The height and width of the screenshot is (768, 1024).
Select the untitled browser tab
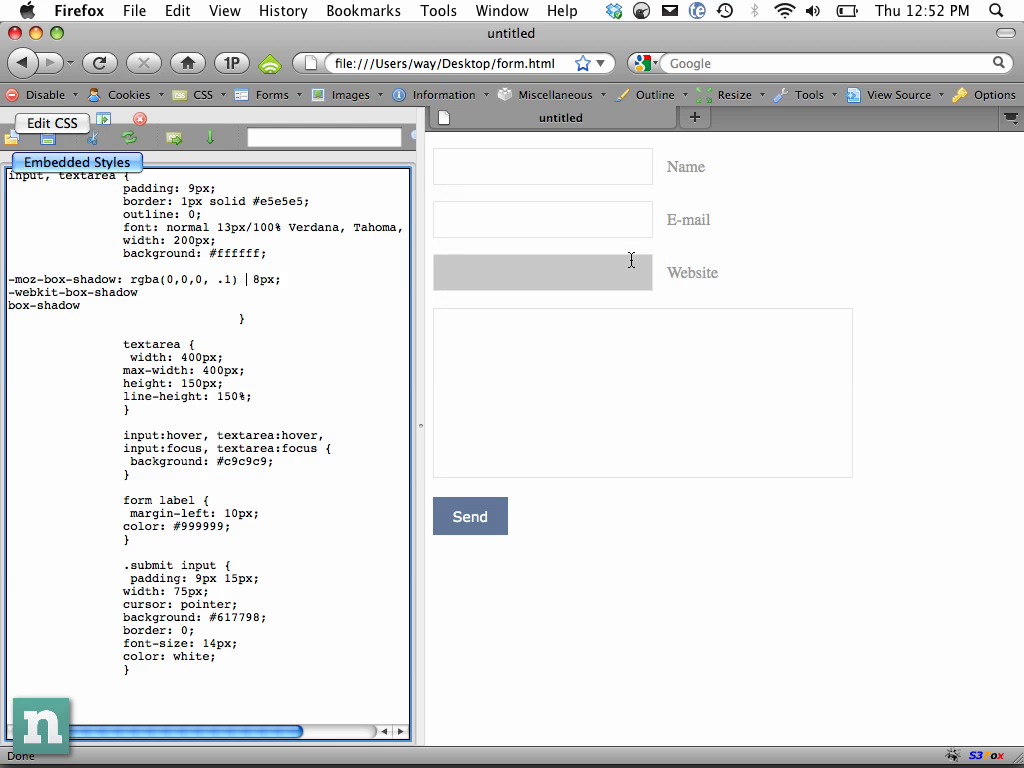pos(552,118)
